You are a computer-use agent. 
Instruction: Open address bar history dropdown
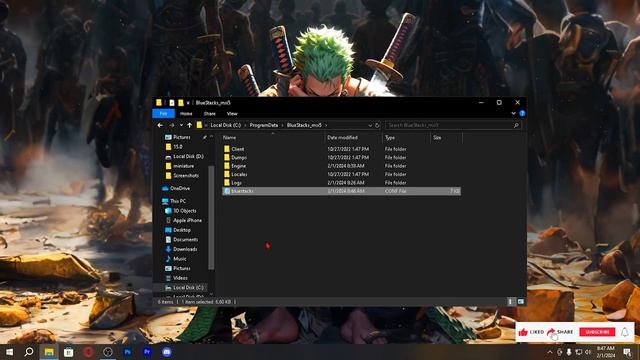tap(370, 125)
